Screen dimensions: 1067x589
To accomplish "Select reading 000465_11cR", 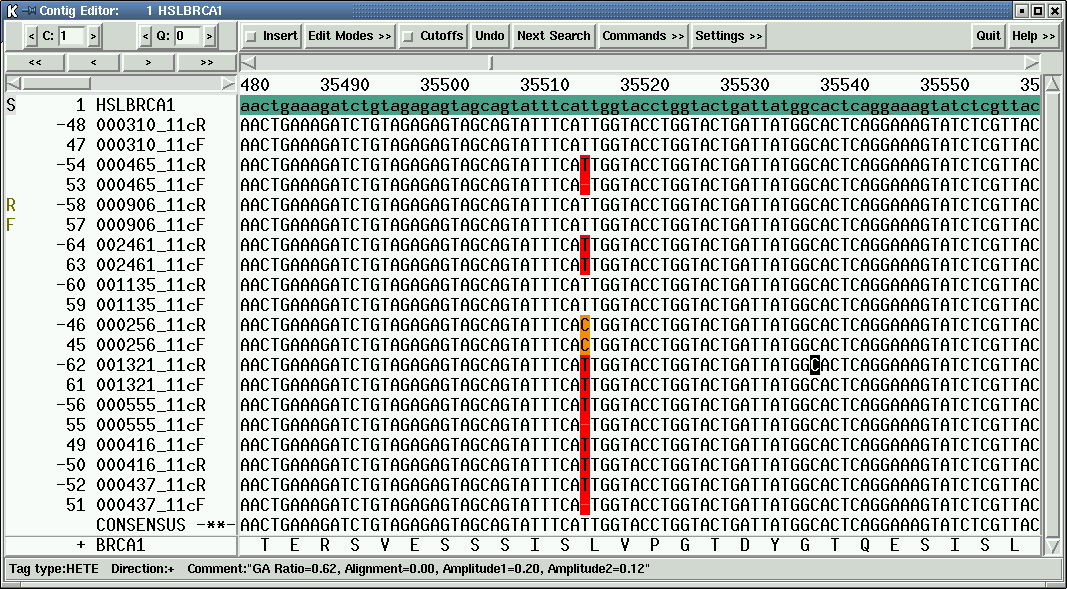I will coord(150,165).
